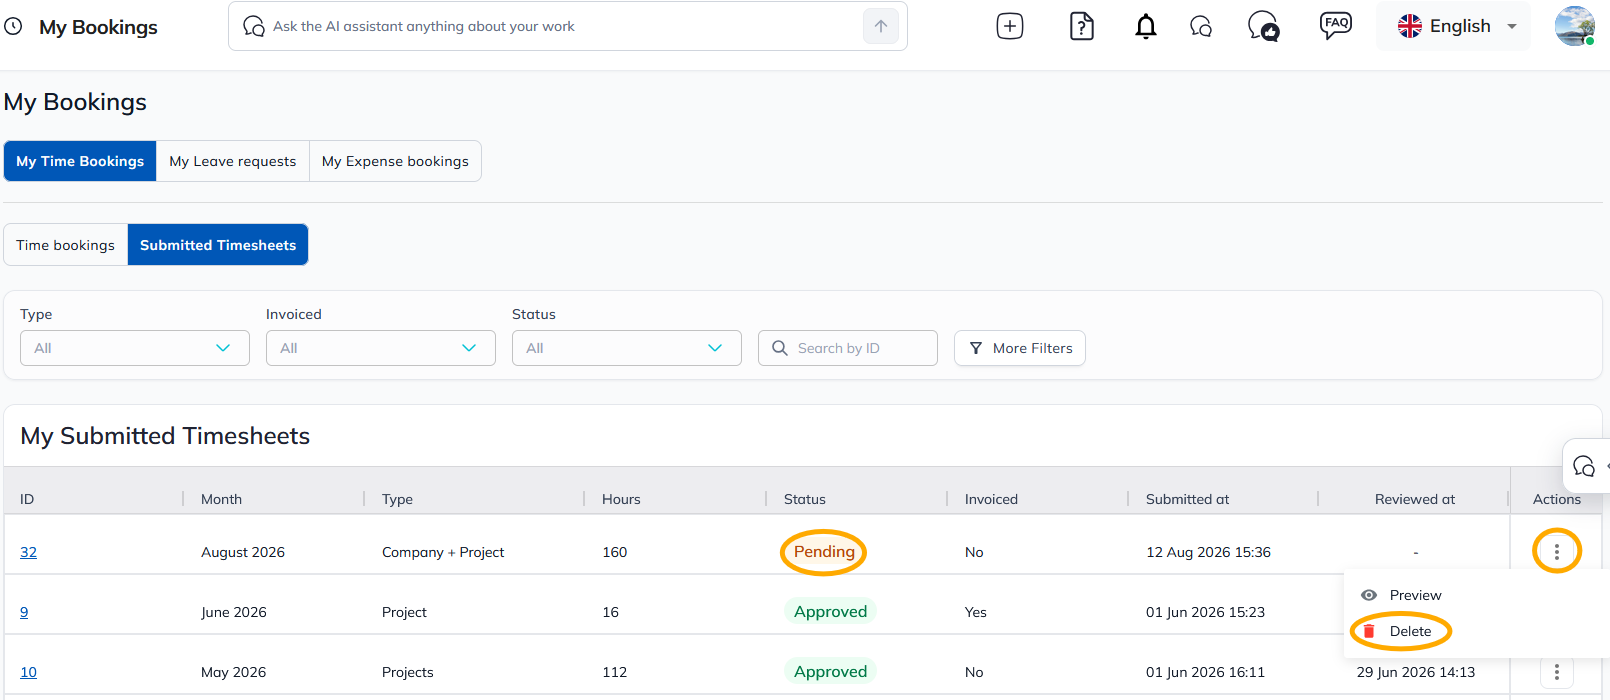Open actions menu for timesheet 32
Screen dimensions: 1610x700
pyautogui.click(x=1557, y=552)
